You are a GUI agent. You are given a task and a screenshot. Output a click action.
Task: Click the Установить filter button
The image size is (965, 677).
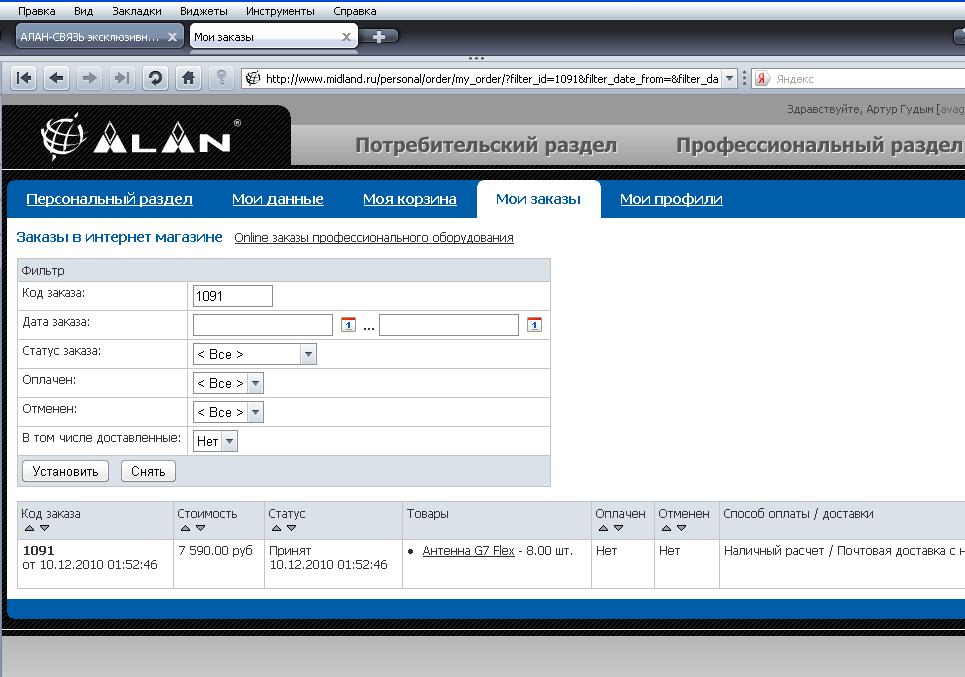coord(65,471)
